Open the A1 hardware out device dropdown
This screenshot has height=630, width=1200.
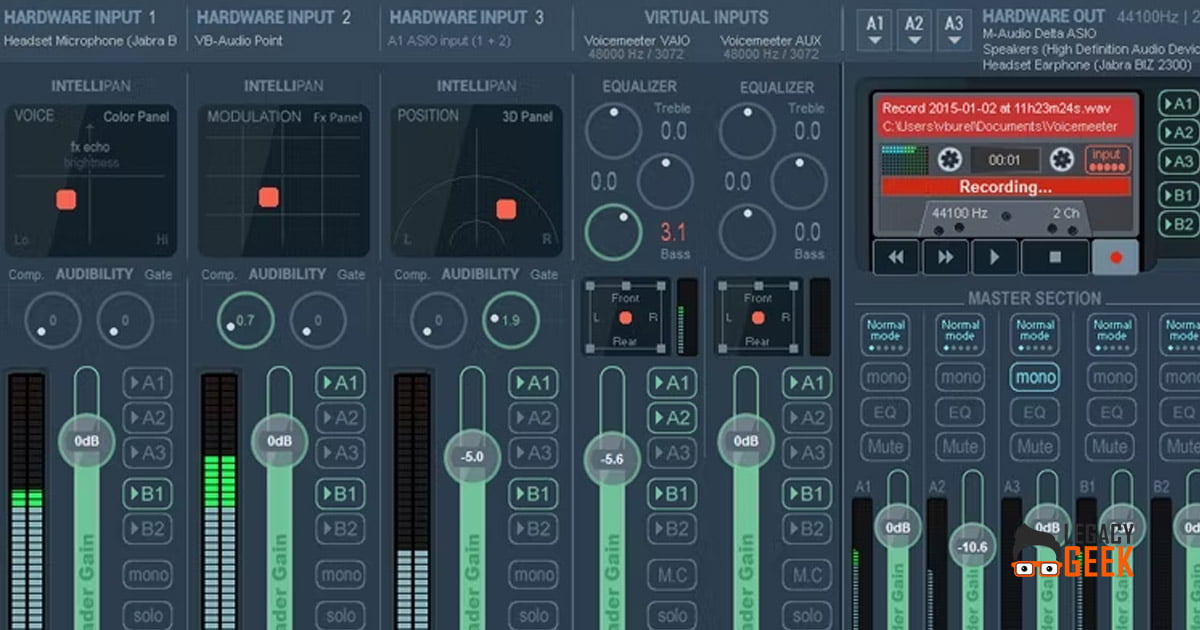pos(876,29)
